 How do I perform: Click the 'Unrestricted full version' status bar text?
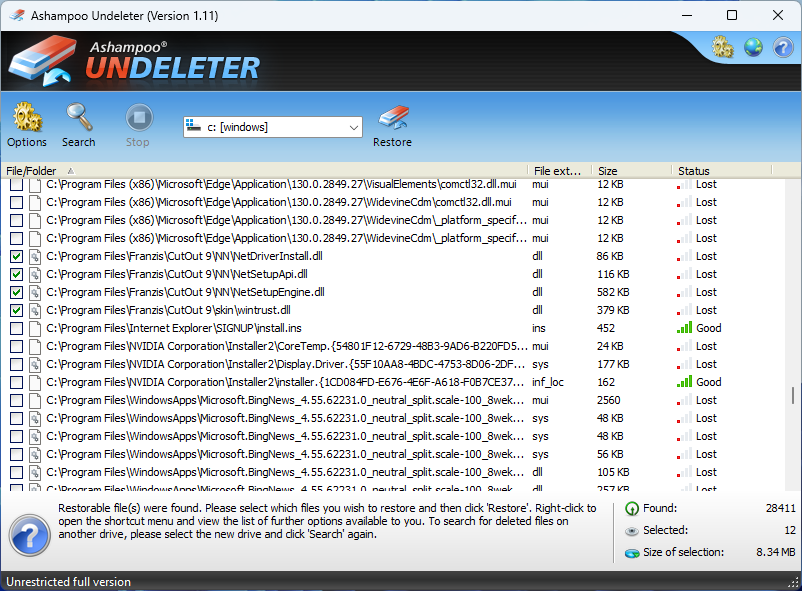(69, 582)
